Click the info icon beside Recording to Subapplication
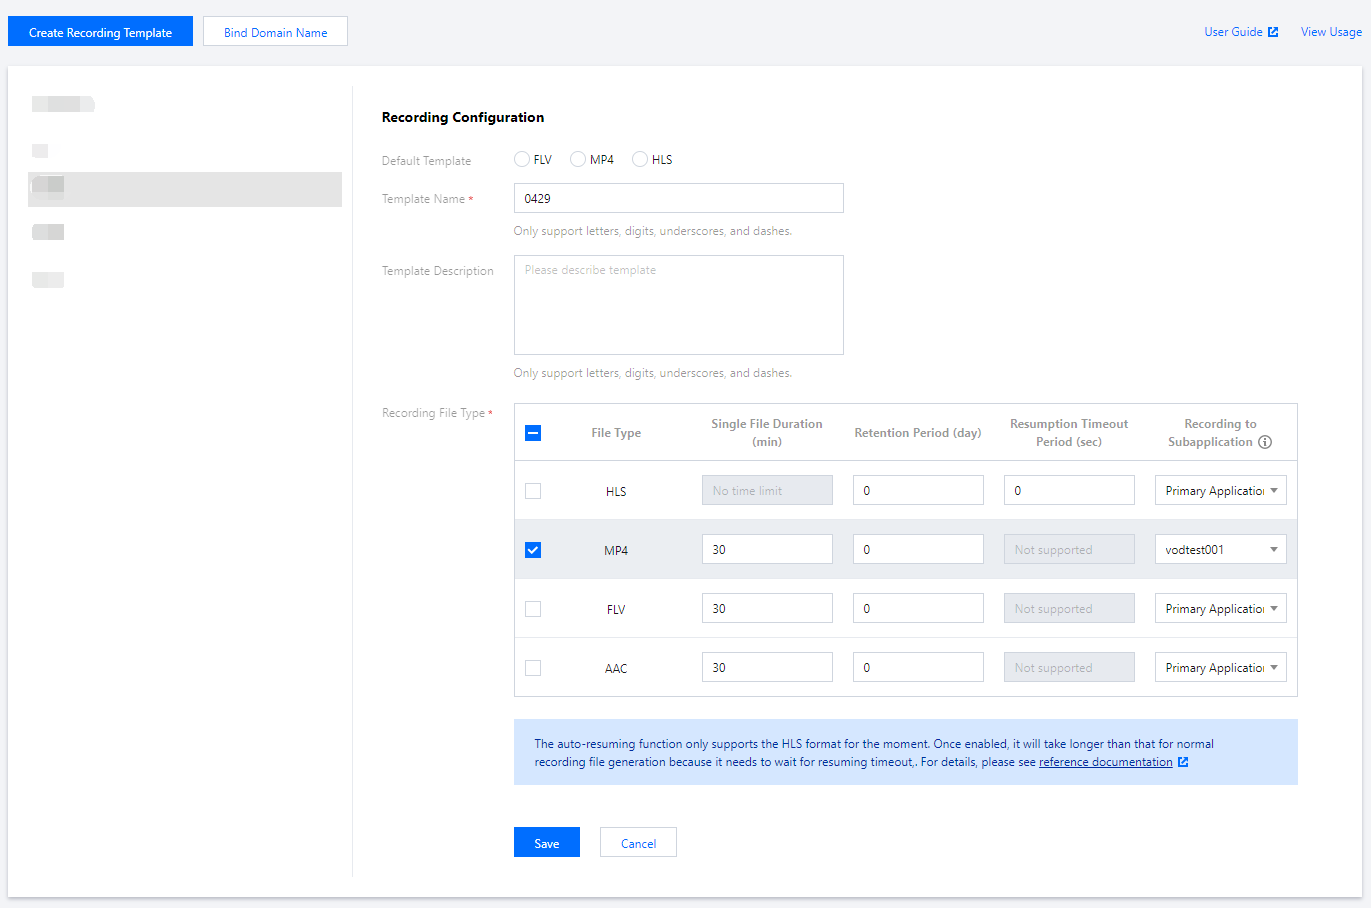The height and width of the screenshot is (908, 1371). pyautogui.click(x=1265, y=442)
